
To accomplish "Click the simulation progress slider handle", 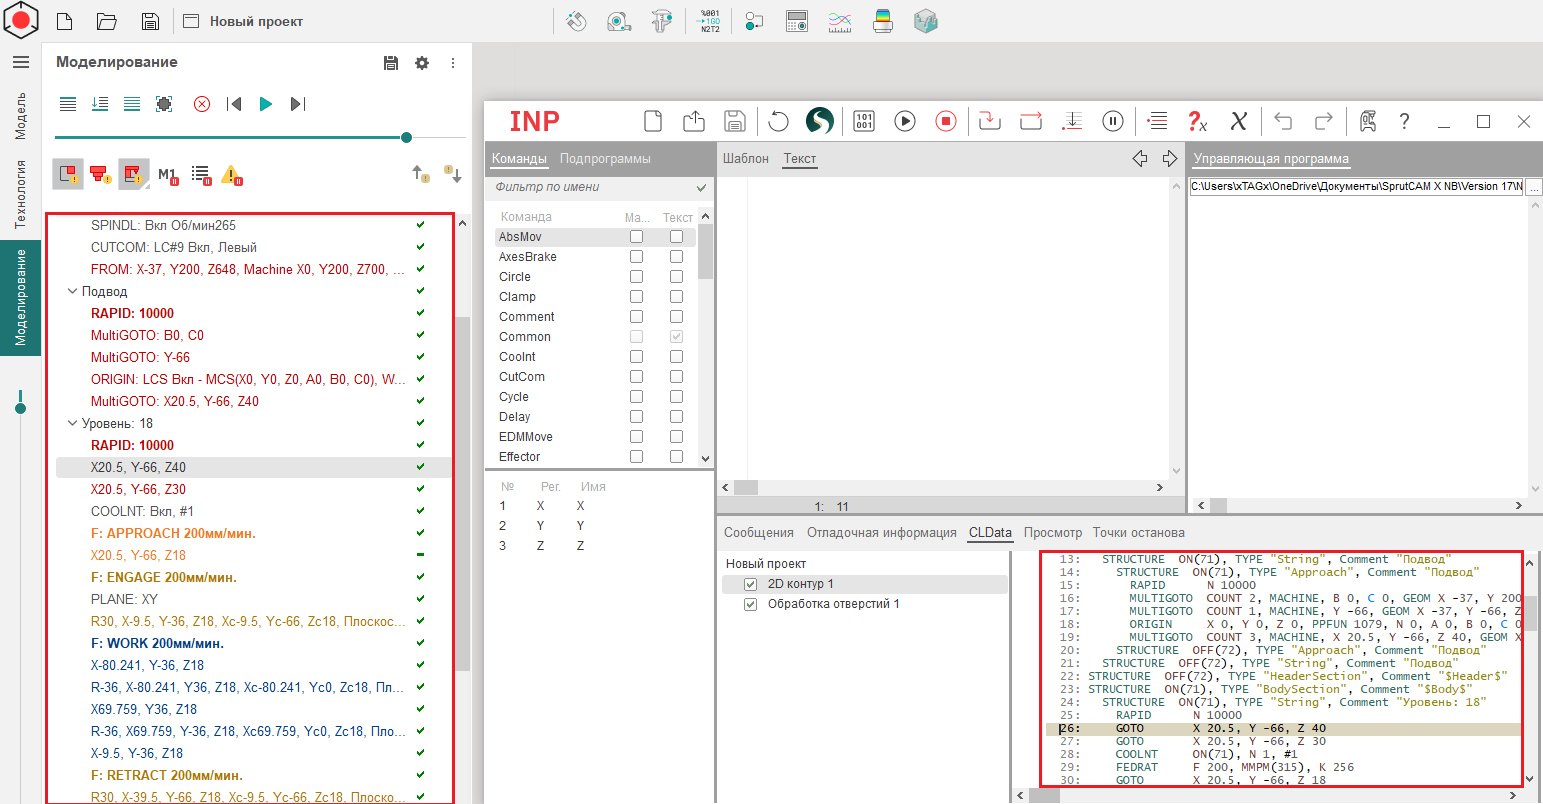I will pyautogui.click(x=406, y=138).
